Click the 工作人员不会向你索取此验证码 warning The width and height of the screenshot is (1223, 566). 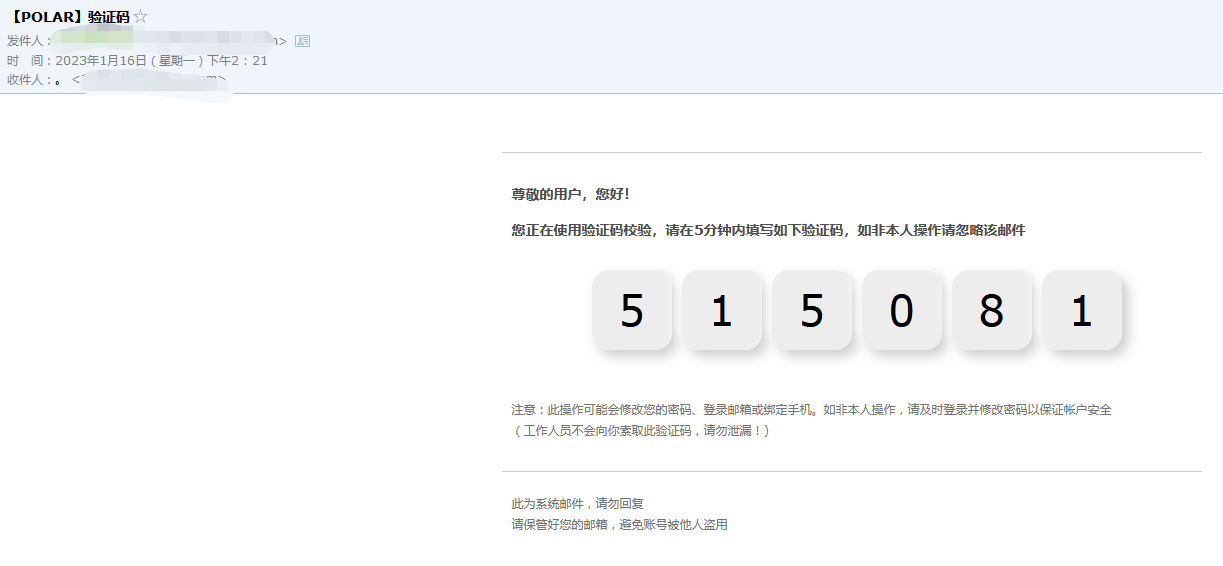(x=641, y=431)
